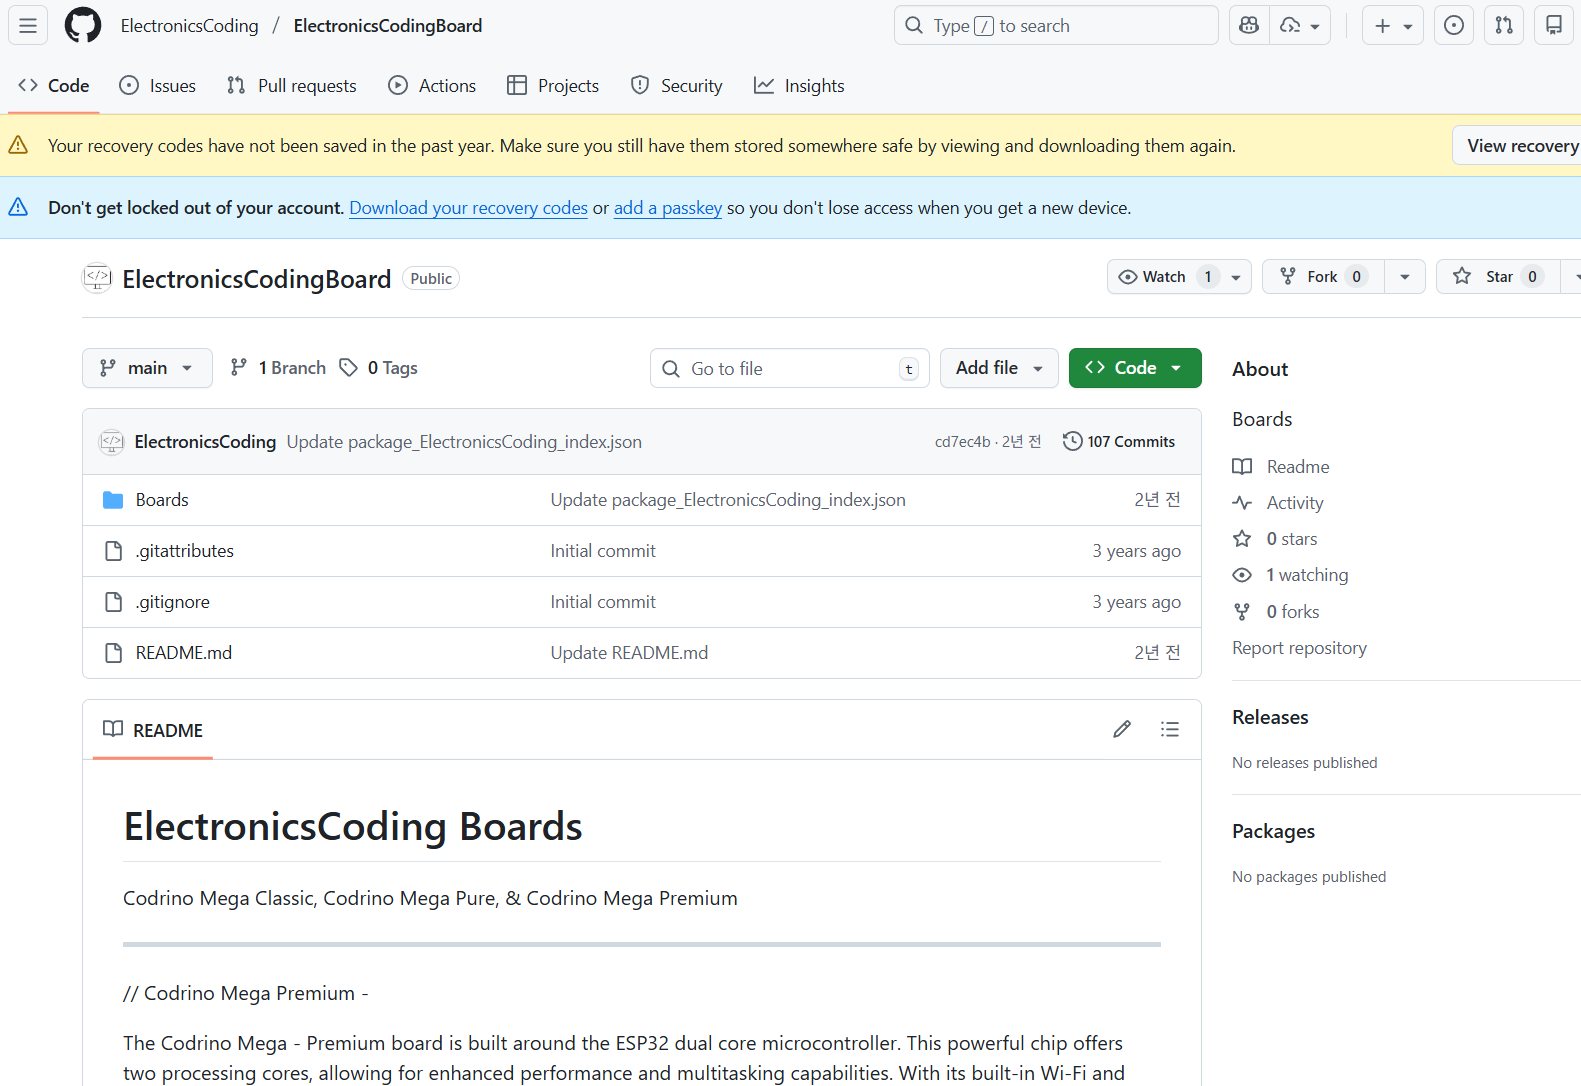Go to GitHub homepage via Octocat logo

coord(83,26)
